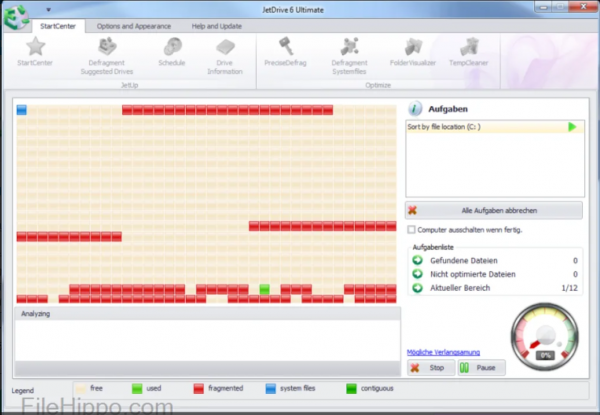Click the Stop button

(431, 368)
